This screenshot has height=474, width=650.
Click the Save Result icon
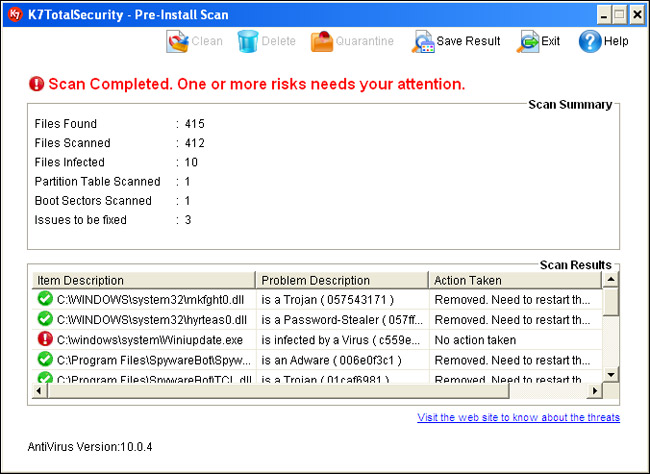tap(422, 41)
